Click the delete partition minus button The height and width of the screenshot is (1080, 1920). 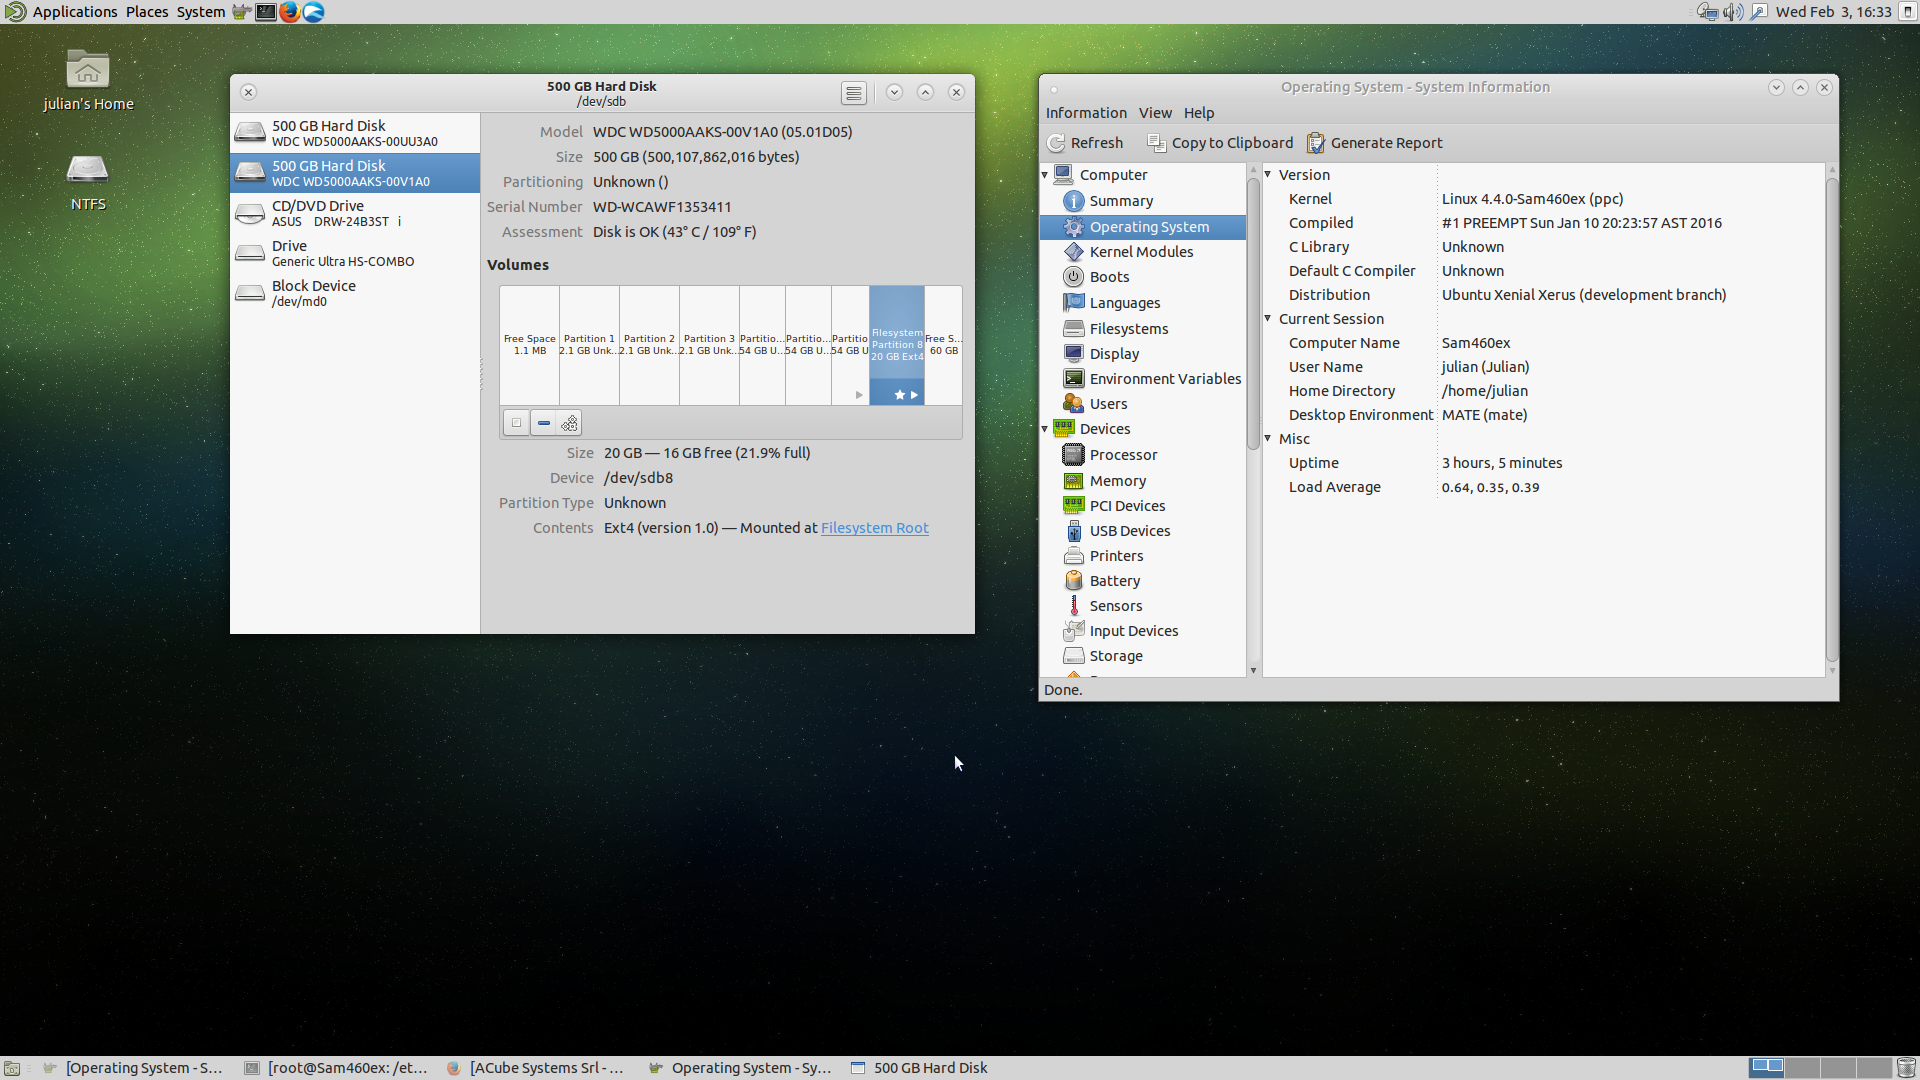tap(543, 423)
